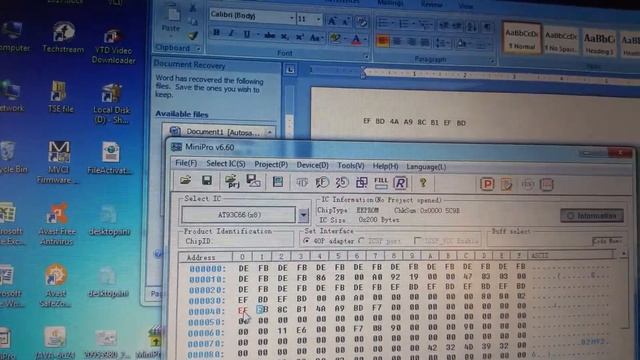
Task: Apply the Heading 1 style in Word
Action: (x=599, y=42)
